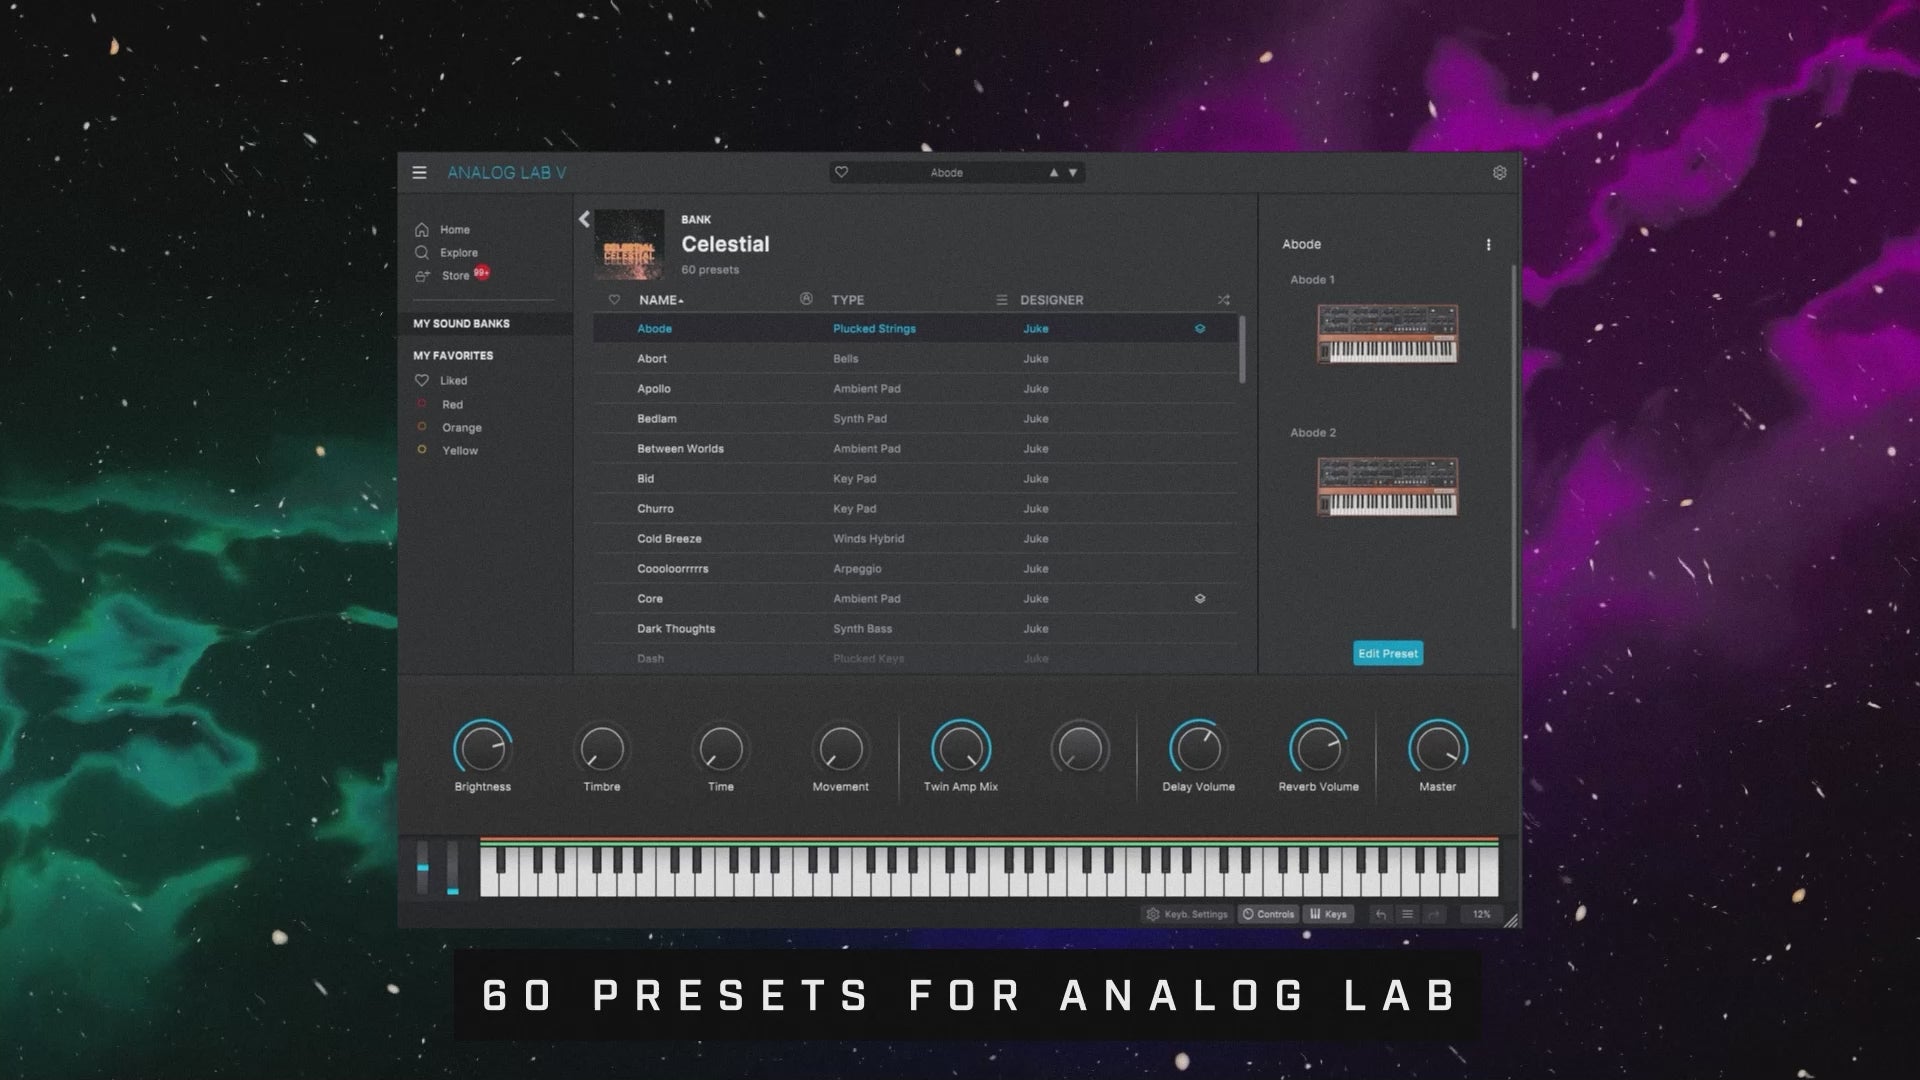Image resolution: width=1920 pixels, height=1080 pixels.
Task: Like the current Abode preset with the heart
Action: point(842,173)
